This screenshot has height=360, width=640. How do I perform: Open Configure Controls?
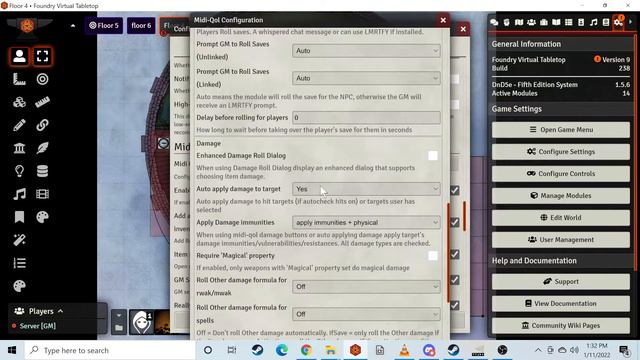pyautogui.click(x=561, y=173)
